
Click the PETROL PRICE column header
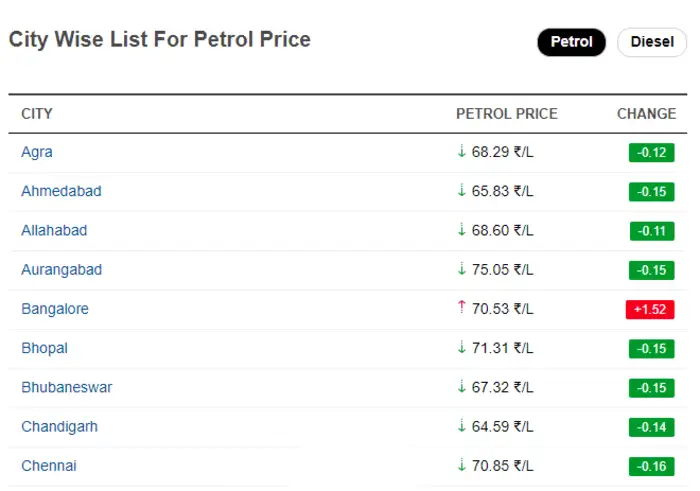point(506,114)
